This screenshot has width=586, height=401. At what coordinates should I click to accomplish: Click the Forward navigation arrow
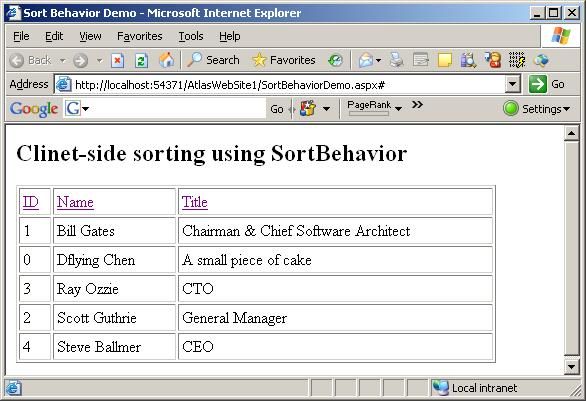[x=80, y=60]
